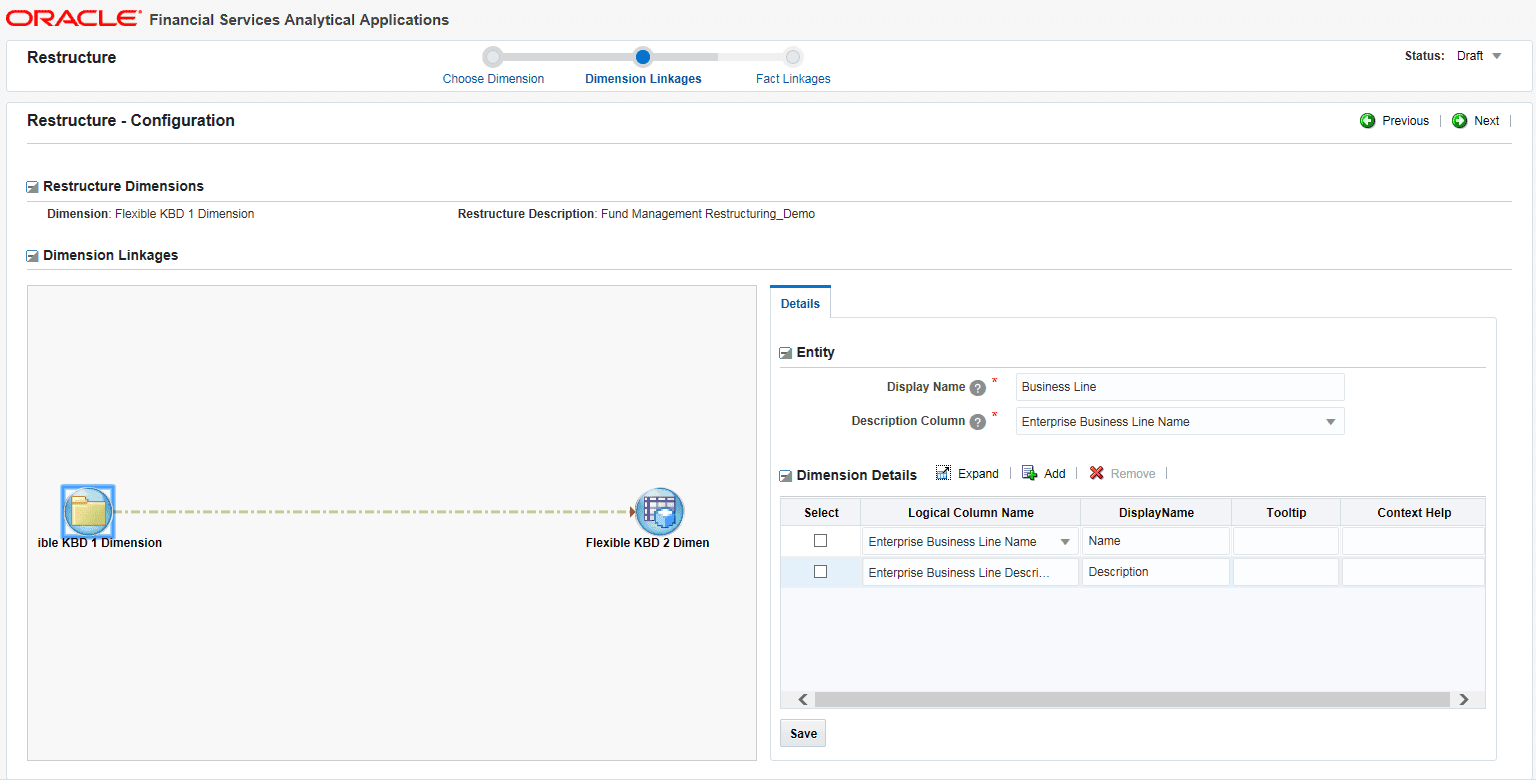
Task: Click the Tooltip field in the Name row
Action: click(x=1286, y=541)
